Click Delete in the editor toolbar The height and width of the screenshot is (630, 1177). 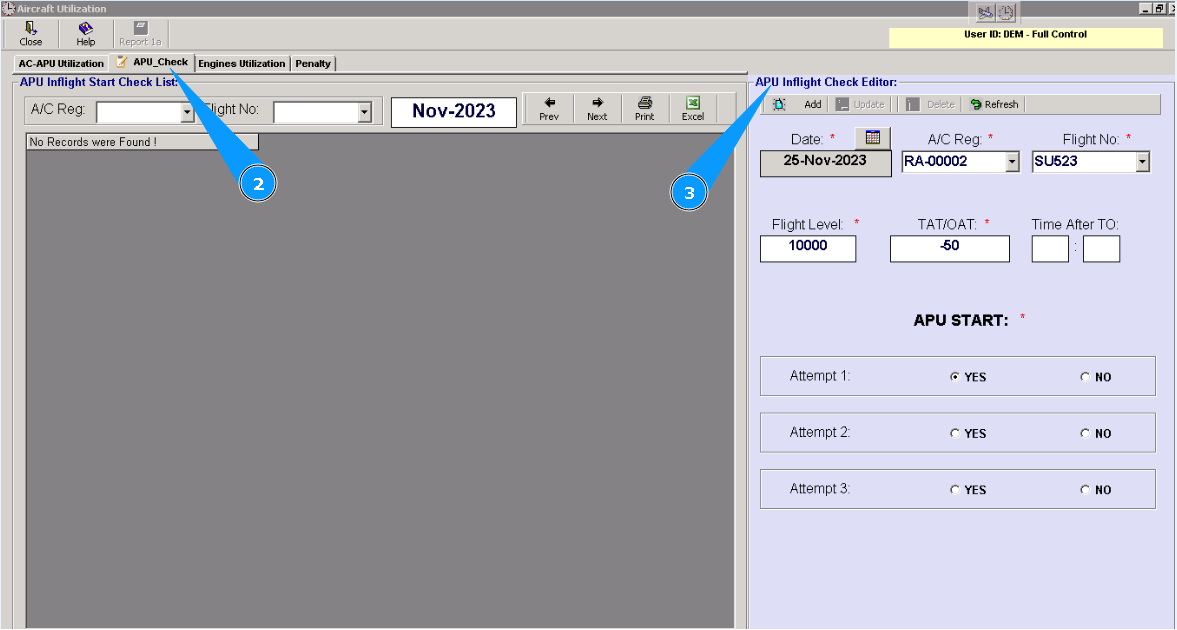click(931, 104)
